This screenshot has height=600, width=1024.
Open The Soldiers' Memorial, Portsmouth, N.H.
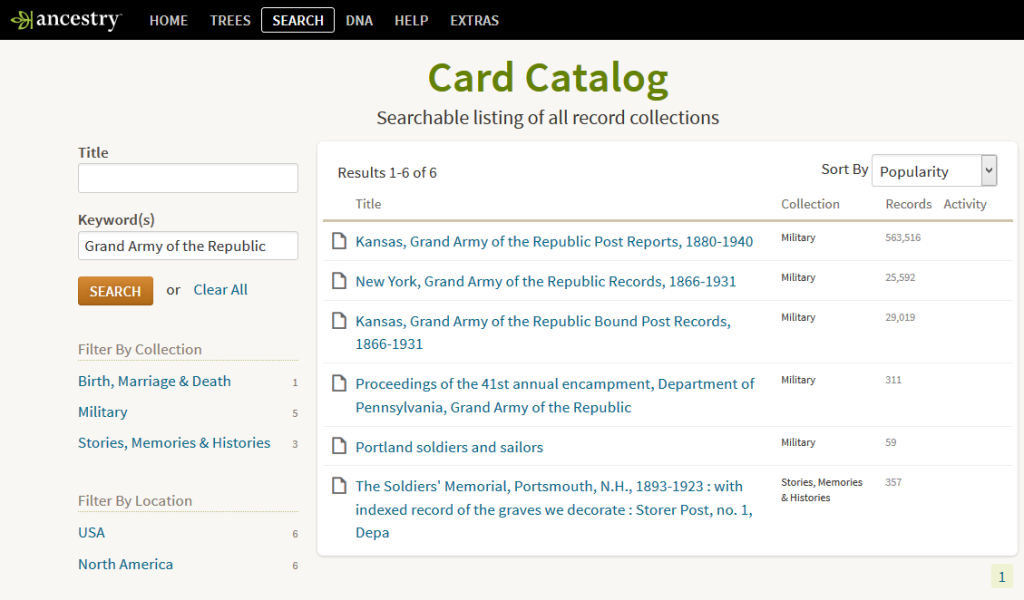(x=554, y=509)
